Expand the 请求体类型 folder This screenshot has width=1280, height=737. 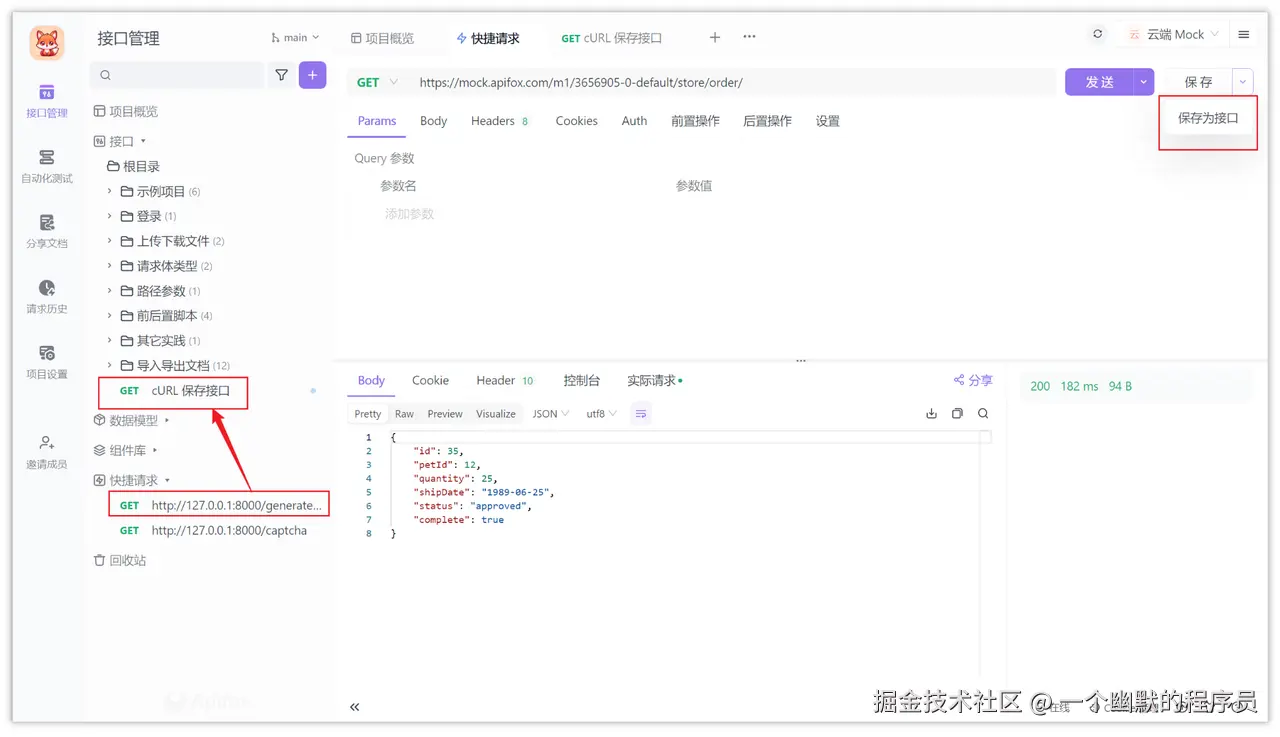(x=110, y=266)
